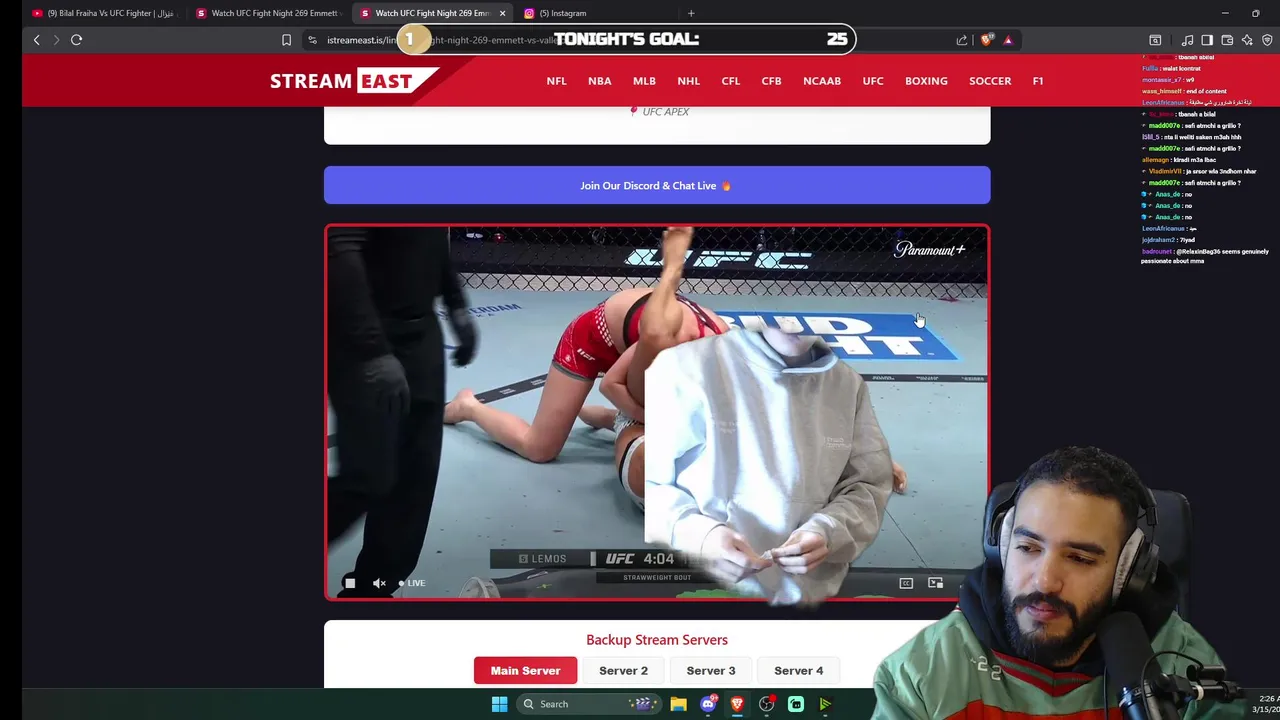Select the Main Server stream
This screenshot has height=720, width=1280.
pyautogui.click(x=525, y=671)
